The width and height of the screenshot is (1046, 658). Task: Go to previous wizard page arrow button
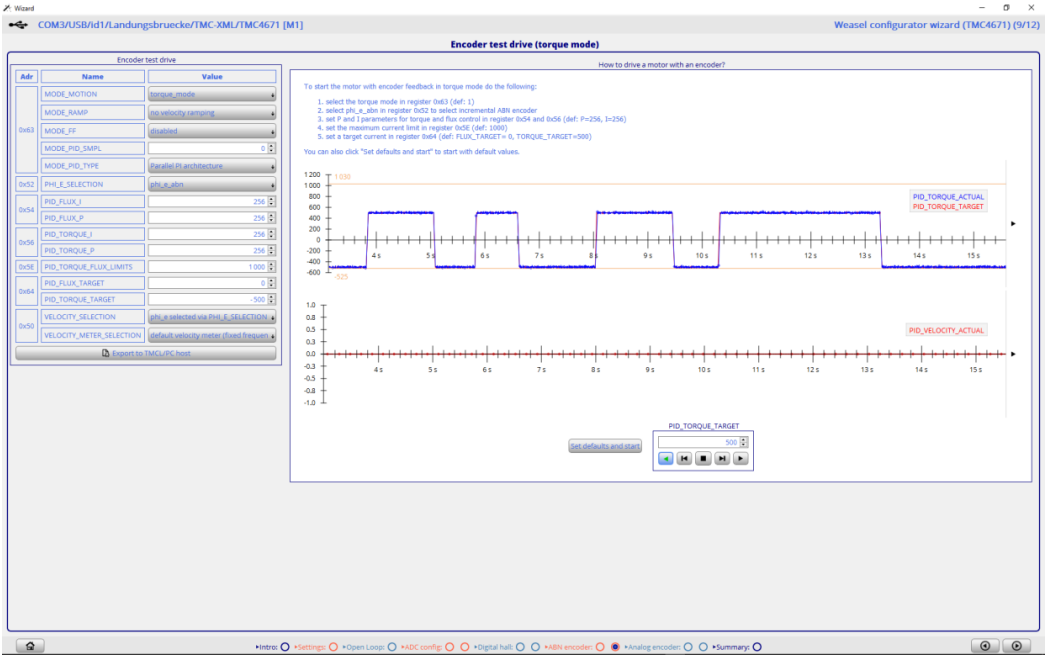(985, 645)
